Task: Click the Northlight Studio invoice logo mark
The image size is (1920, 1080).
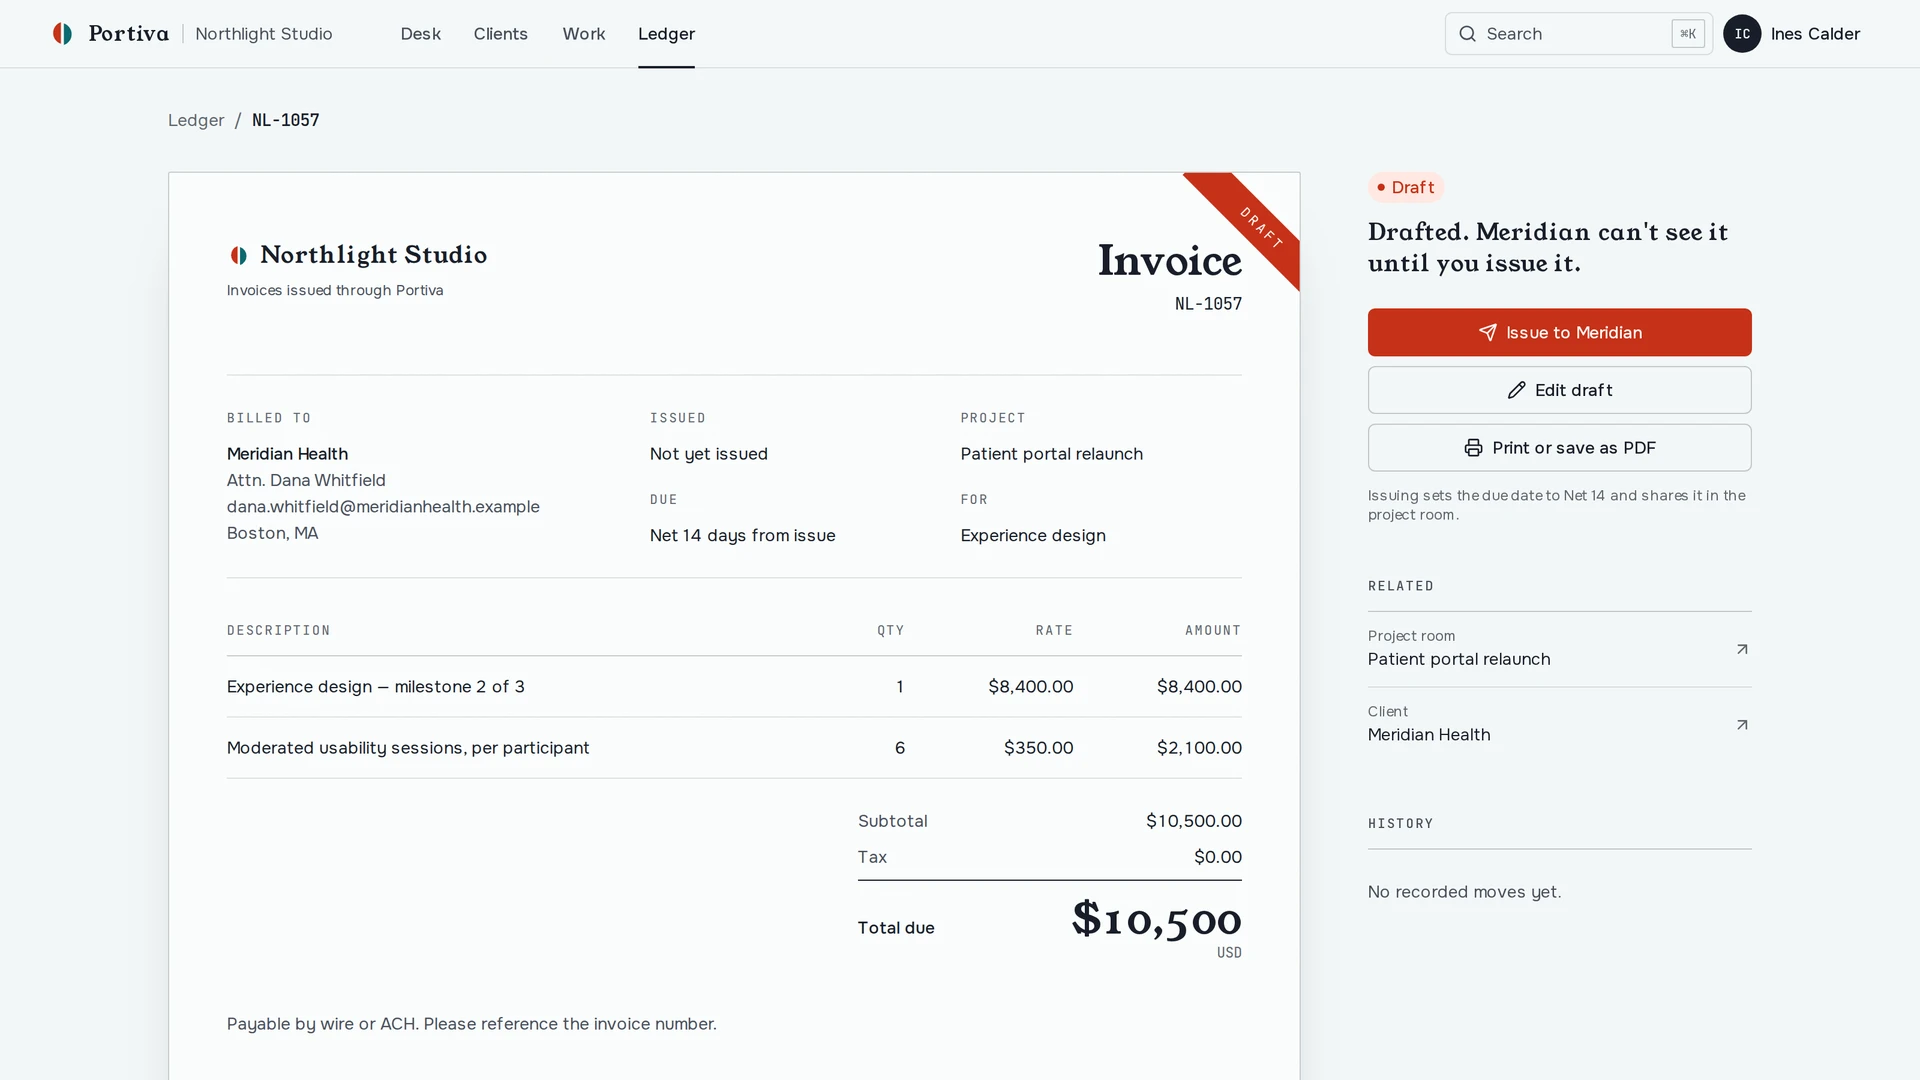Action: point(239,255)
